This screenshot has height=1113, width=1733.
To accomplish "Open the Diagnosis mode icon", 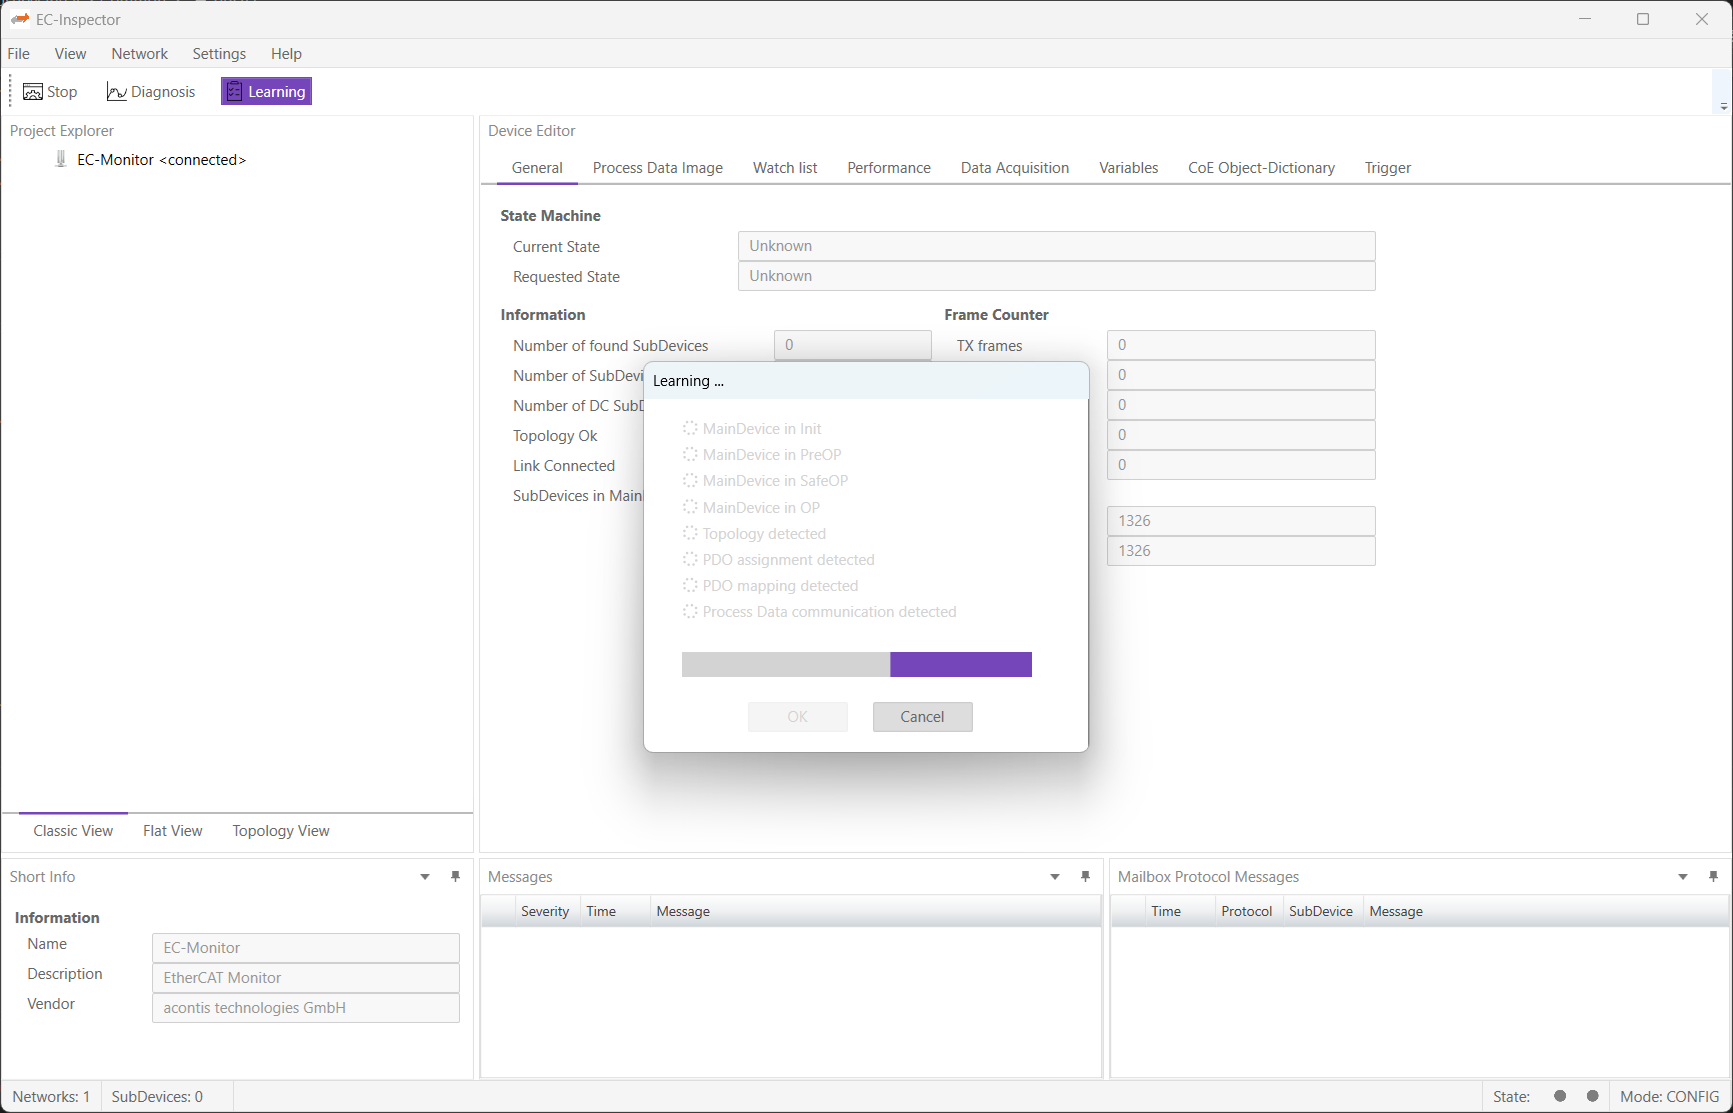I will (x=116, y=92).
